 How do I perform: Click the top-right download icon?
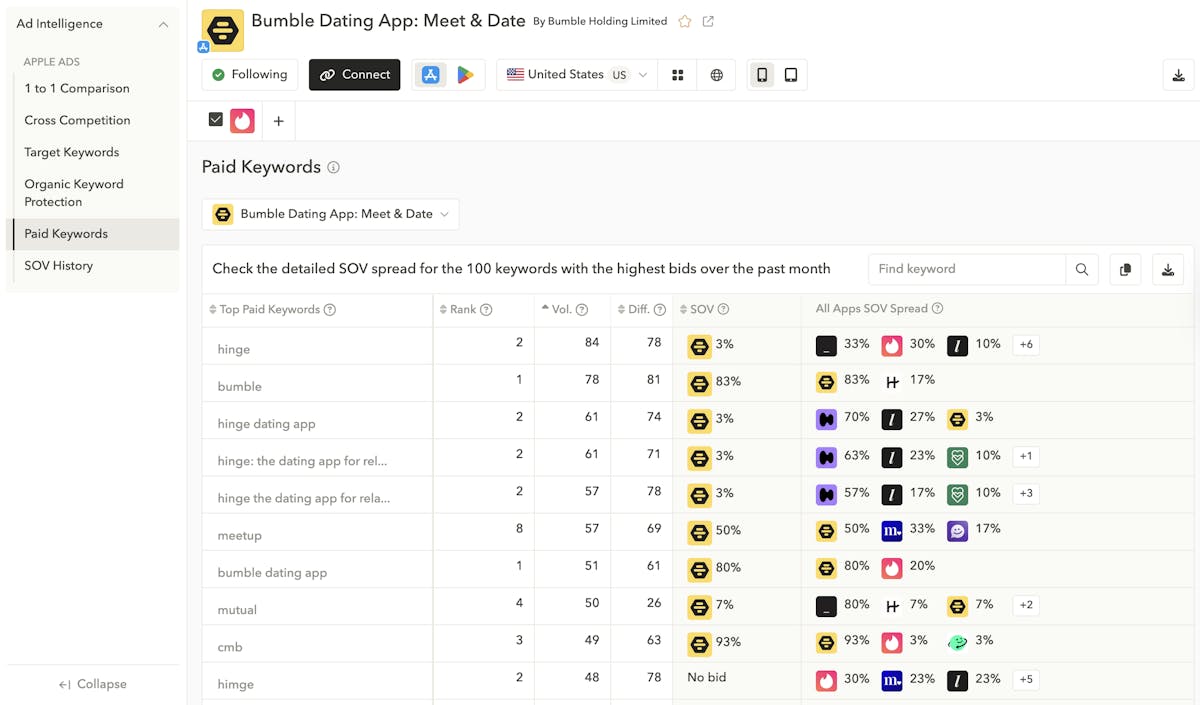point(1179,75)
